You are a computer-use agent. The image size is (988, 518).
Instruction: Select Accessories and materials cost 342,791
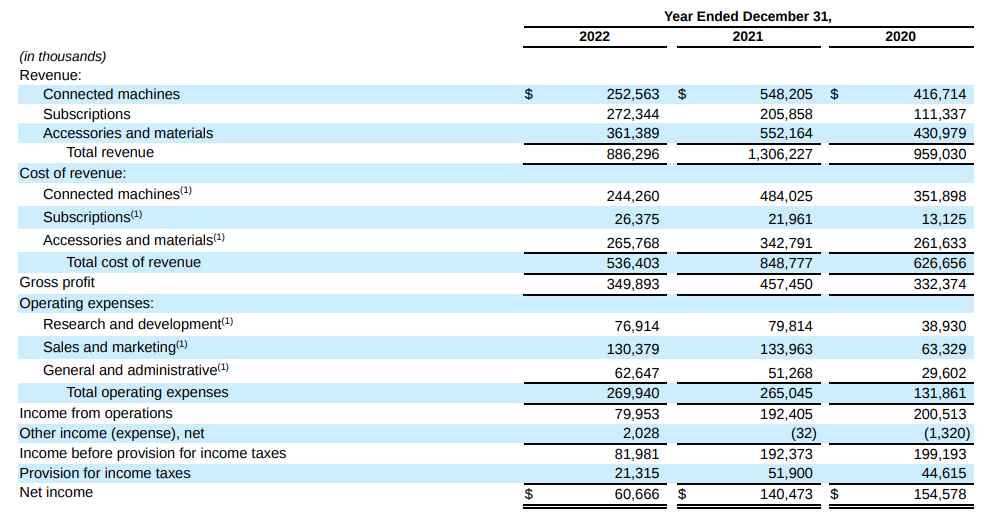point(786,243)
